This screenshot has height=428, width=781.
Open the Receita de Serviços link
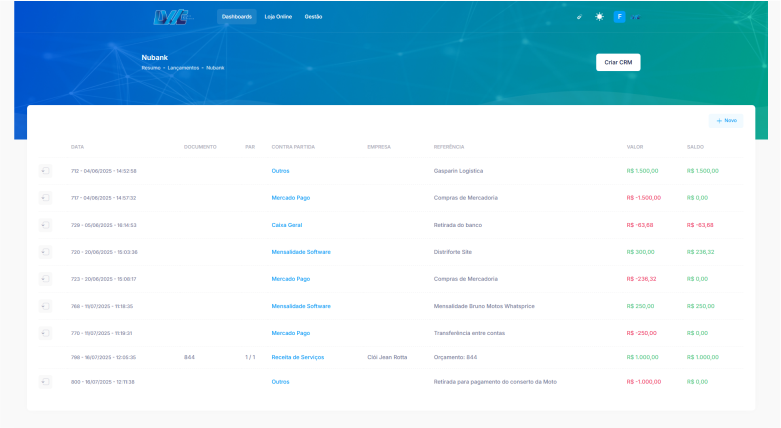[x=297, y=357]
